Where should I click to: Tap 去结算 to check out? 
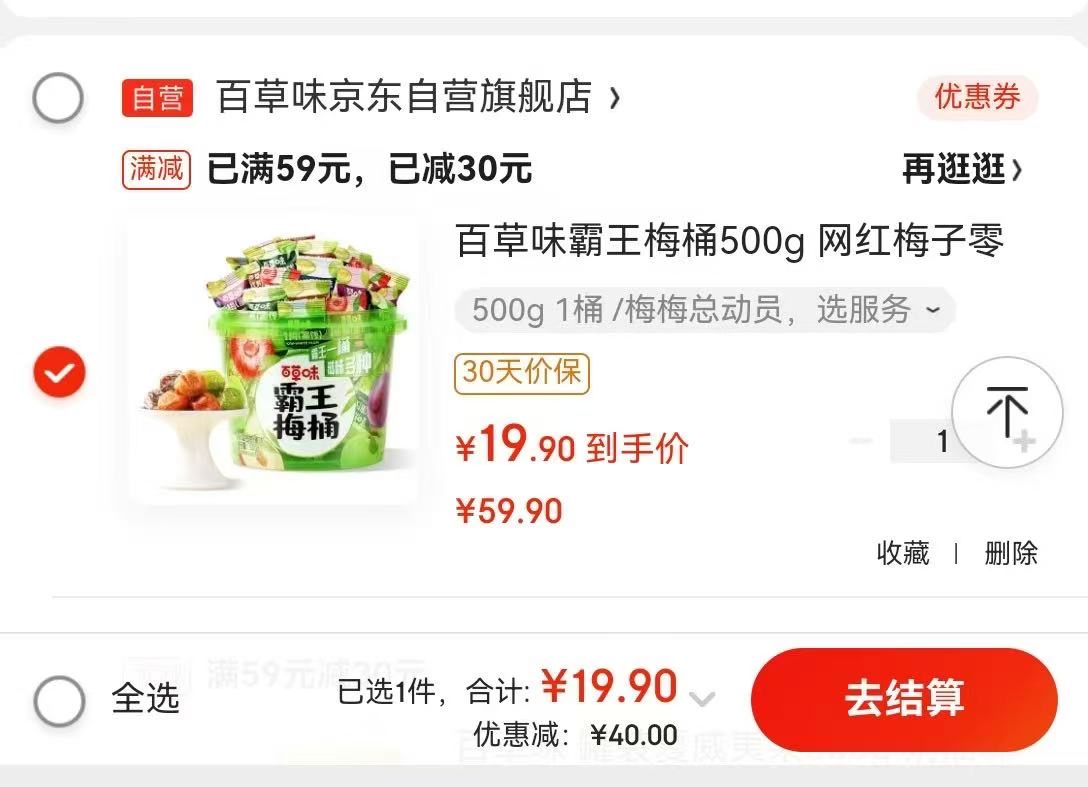[904, 699]
